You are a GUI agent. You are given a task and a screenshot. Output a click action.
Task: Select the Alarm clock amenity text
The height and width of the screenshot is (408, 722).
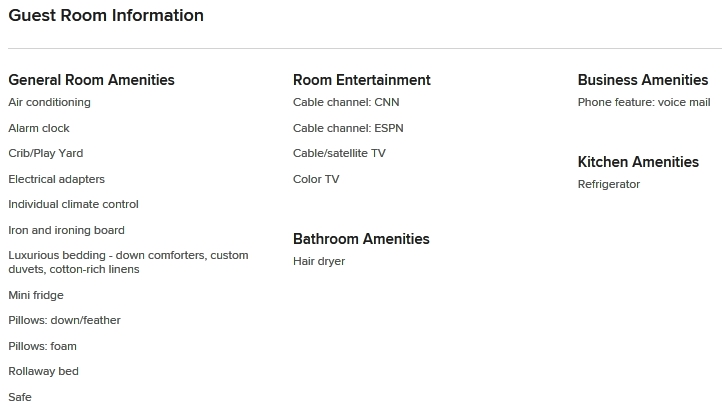pos(39,128)
